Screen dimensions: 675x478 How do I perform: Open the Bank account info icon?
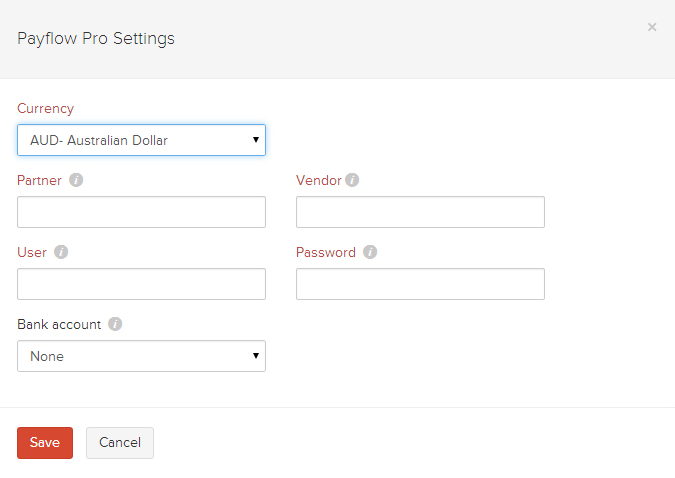[x=115, y=325]
